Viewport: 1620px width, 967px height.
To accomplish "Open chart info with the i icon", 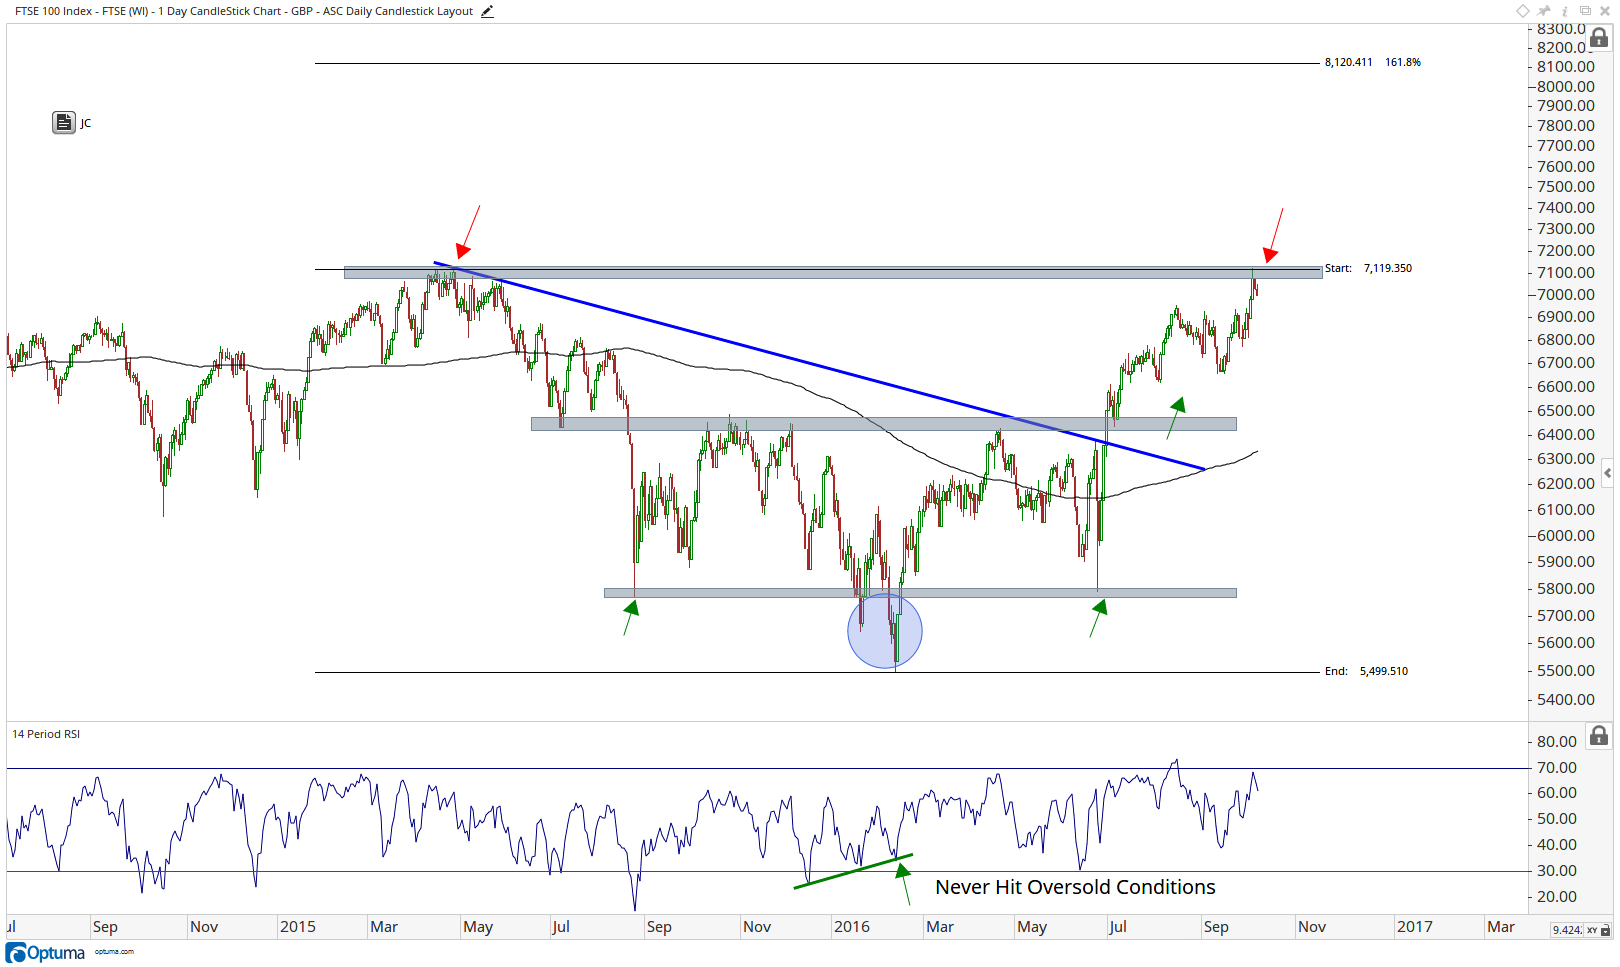I will [1565, 11].
